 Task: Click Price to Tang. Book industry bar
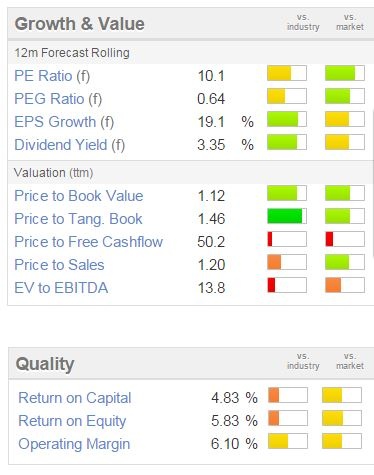pyautogui.click(x=287, y=216)
